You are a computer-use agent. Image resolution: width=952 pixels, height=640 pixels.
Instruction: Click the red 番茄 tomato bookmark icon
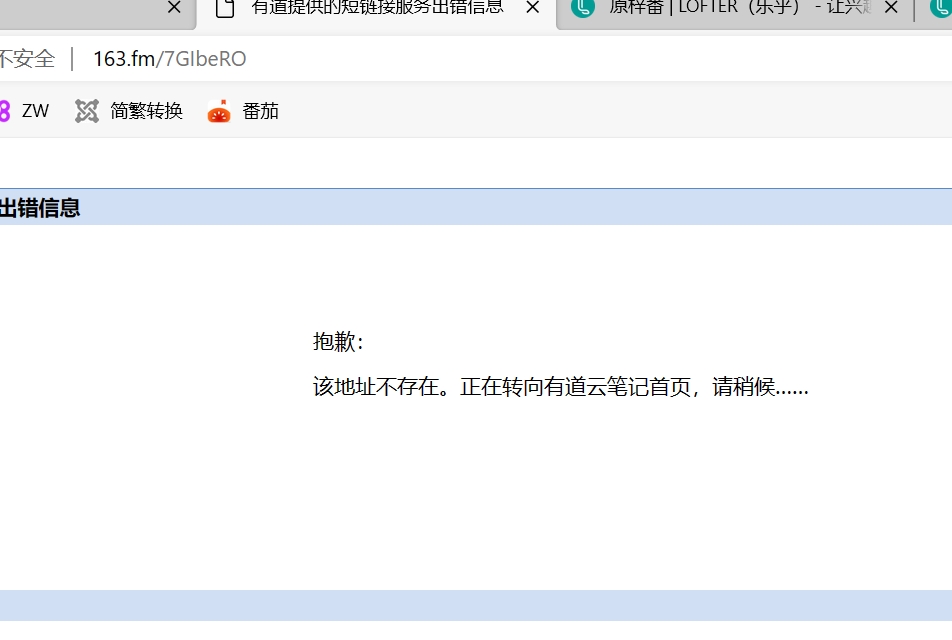click(x=219, y=111)
